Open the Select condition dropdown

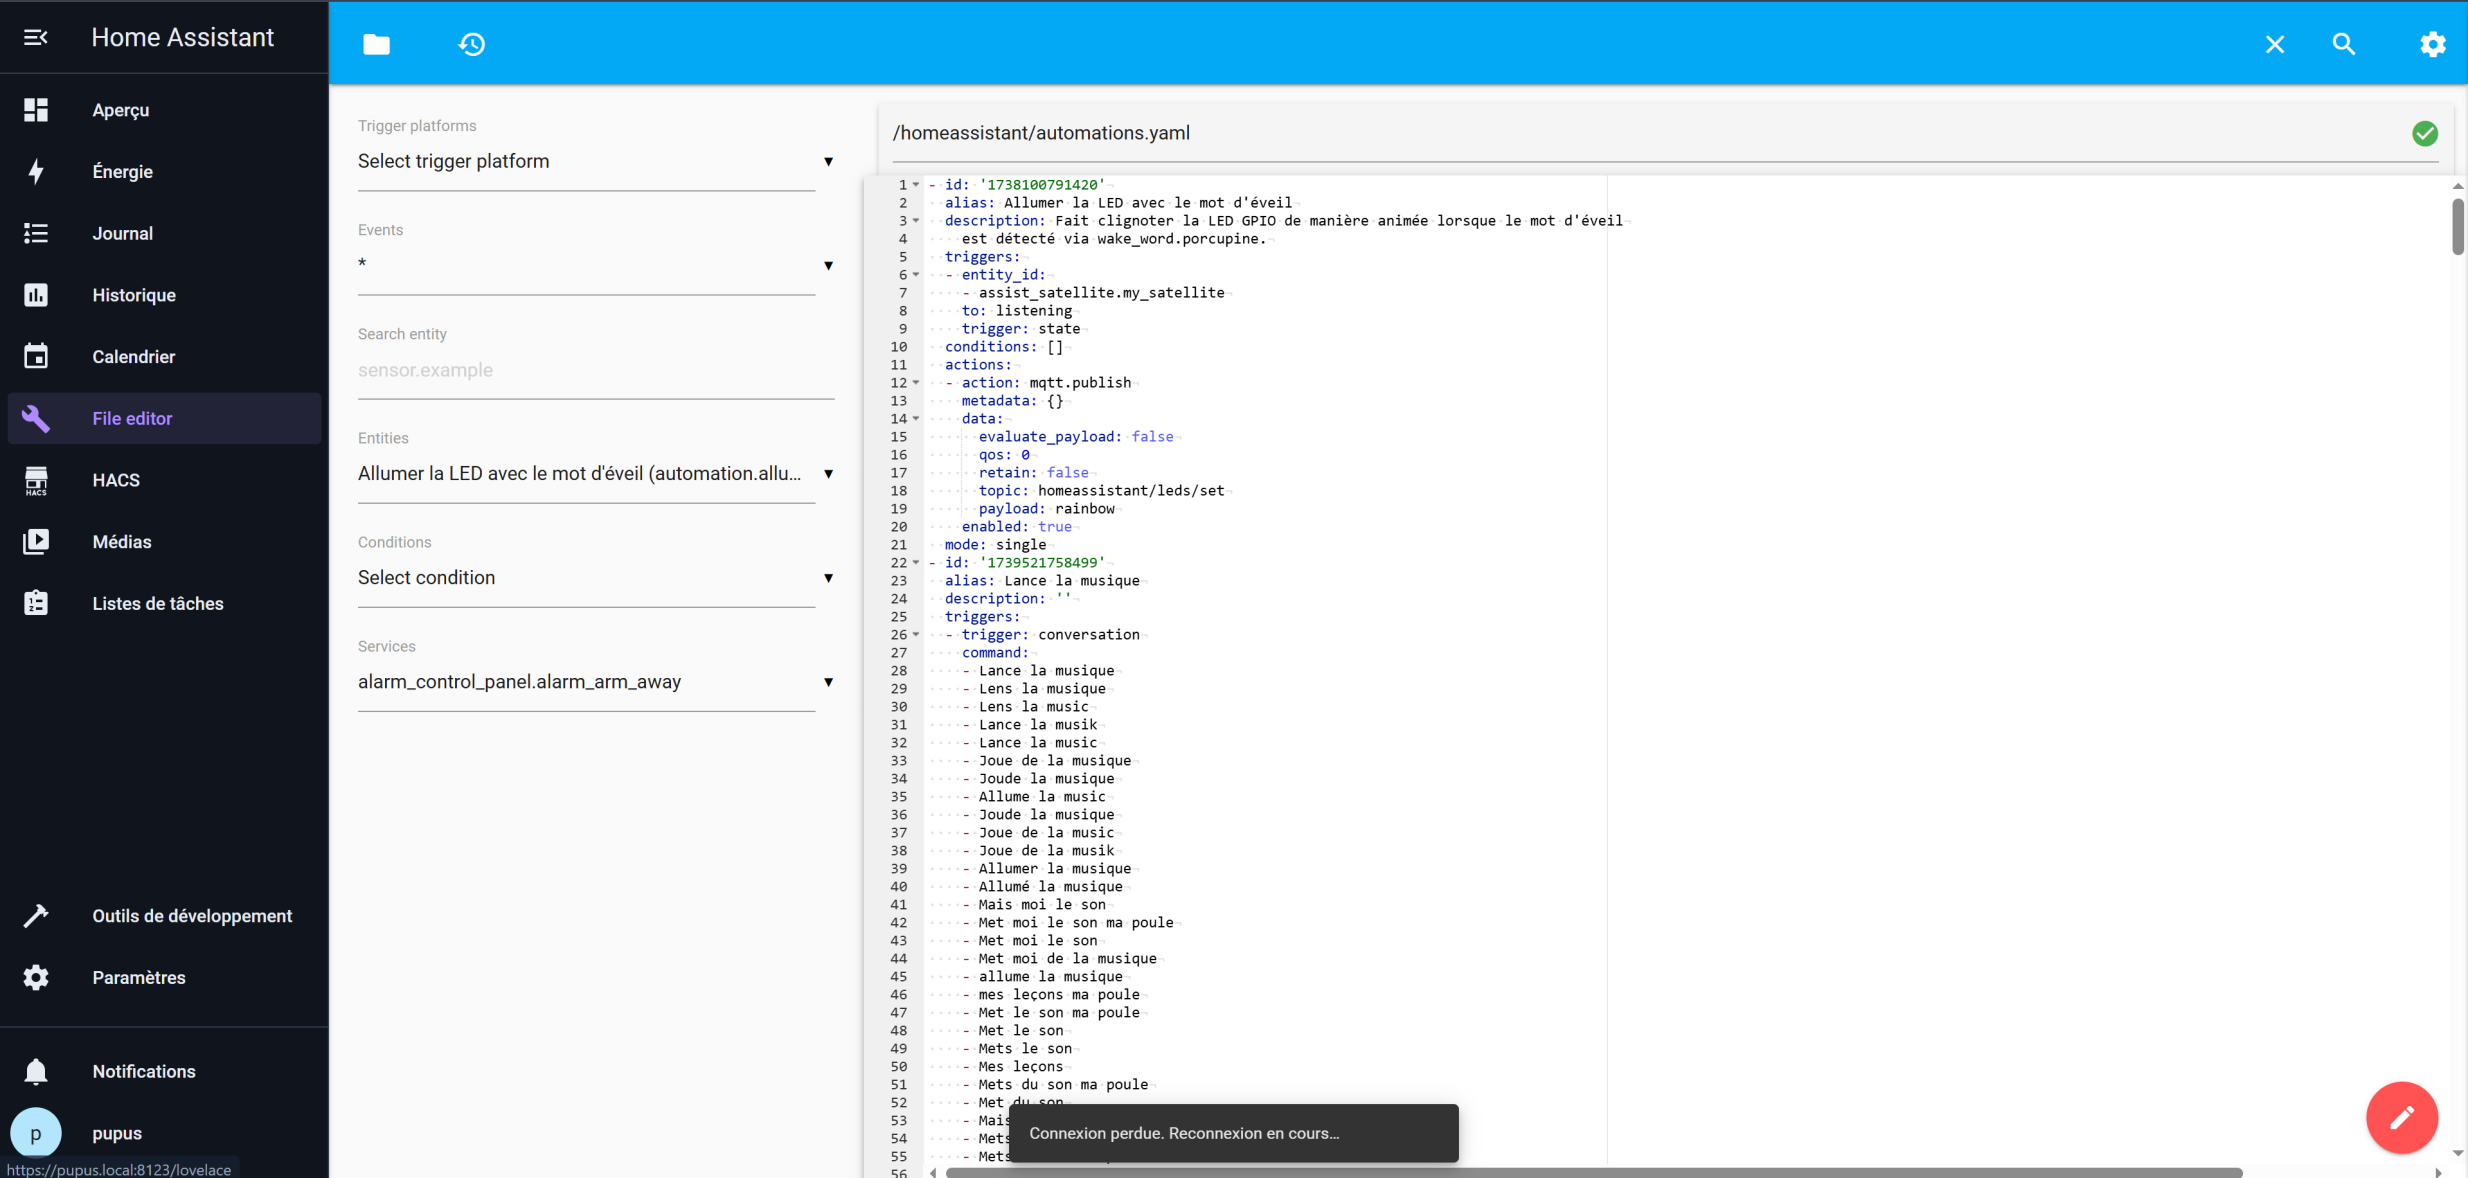click(x=596, y=577)
